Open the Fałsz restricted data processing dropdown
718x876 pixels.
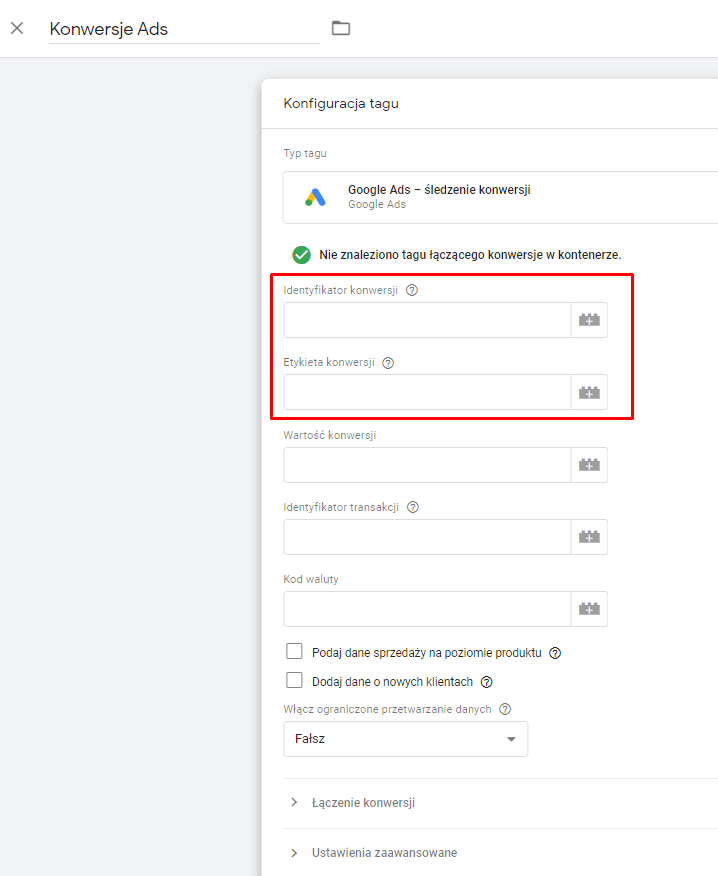click(405, 739)
